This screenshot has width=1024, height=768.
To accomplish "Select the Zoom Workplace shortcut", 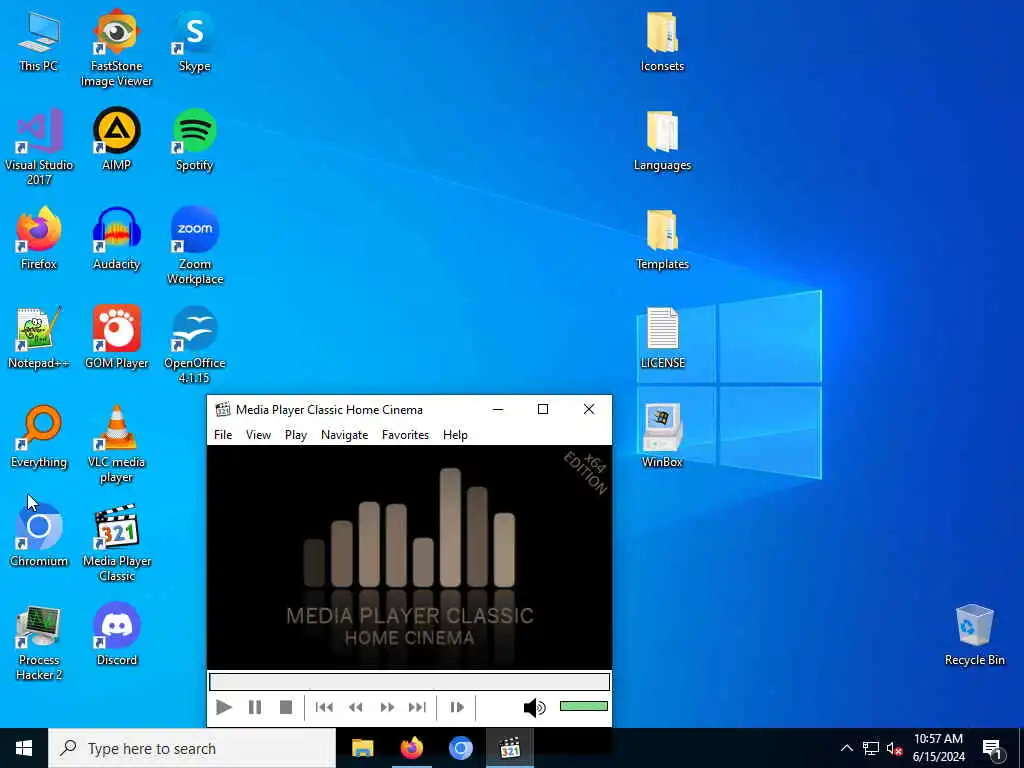I will pos(195,246).
